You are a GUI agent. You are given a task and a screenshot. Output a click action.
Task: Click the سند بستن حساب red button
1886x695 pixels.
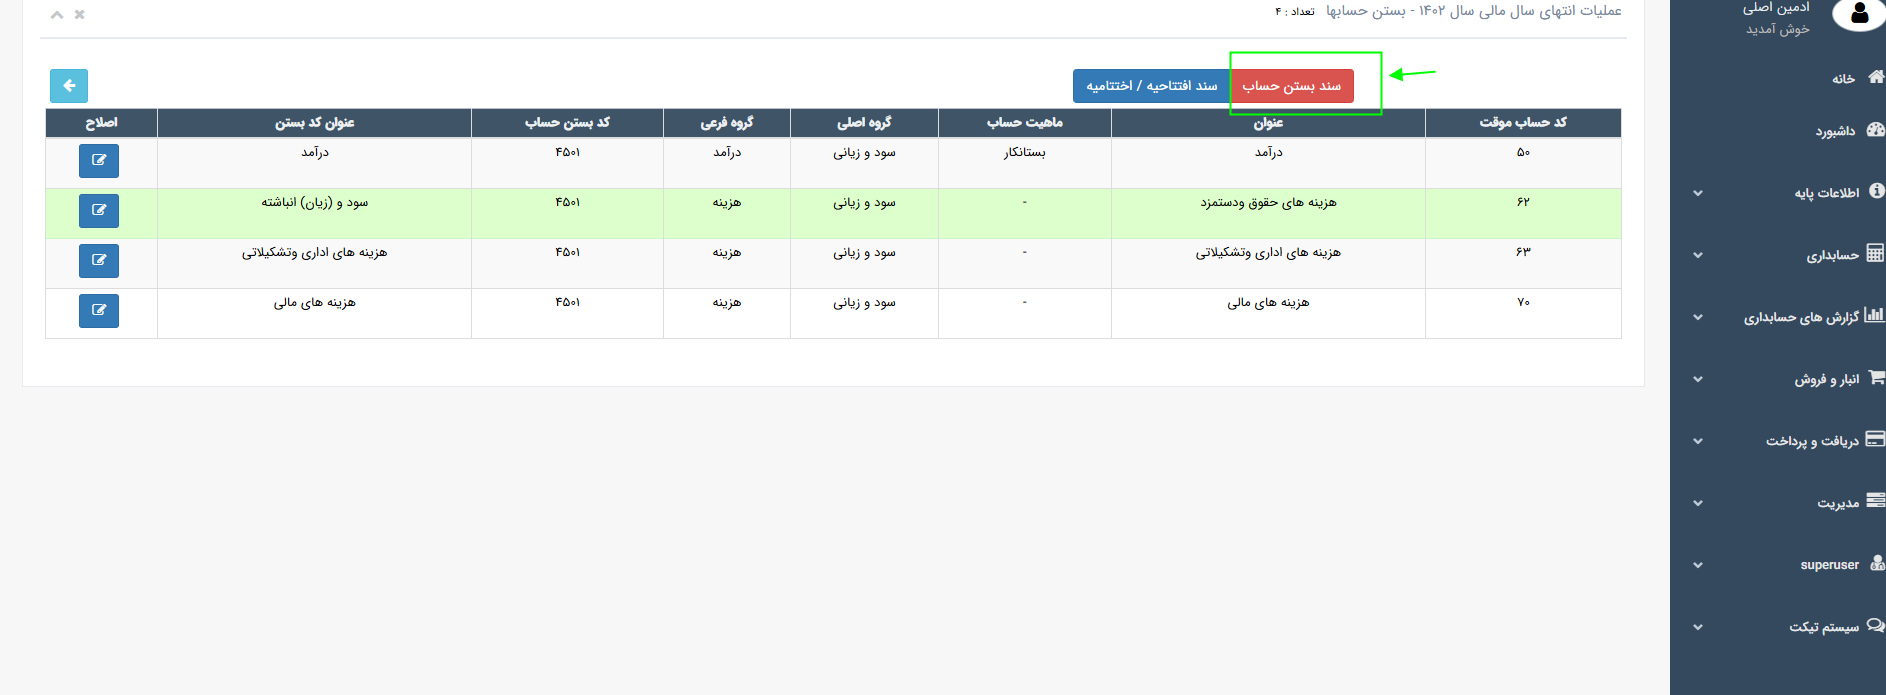click(1291, 86)
